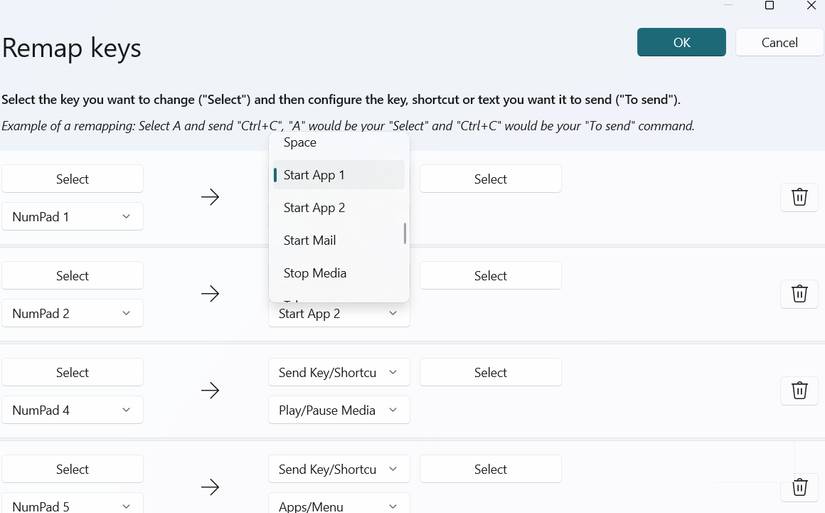Pick Stop Media from the key list
The height and width of the screenshot is (513, 825).
(x=338, y=273)
